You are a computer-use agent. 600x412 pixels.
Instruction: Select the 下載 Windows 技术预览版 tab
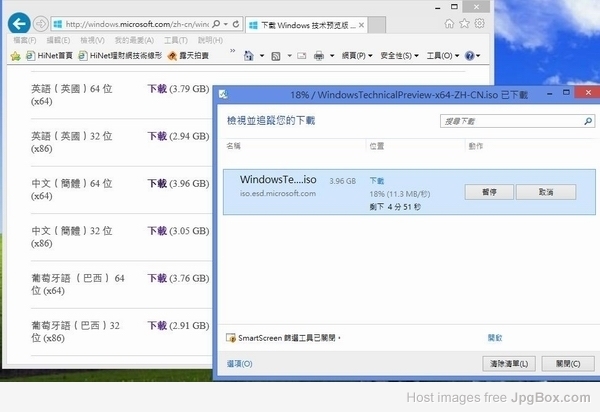tap(298, 22)
